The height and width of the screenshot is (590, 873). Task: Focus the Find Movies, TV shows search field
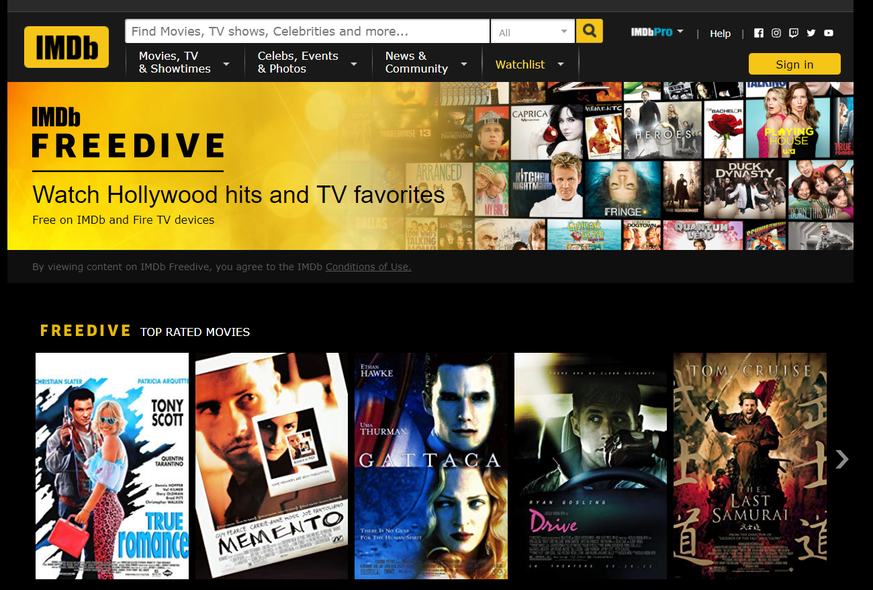[307, 31]
